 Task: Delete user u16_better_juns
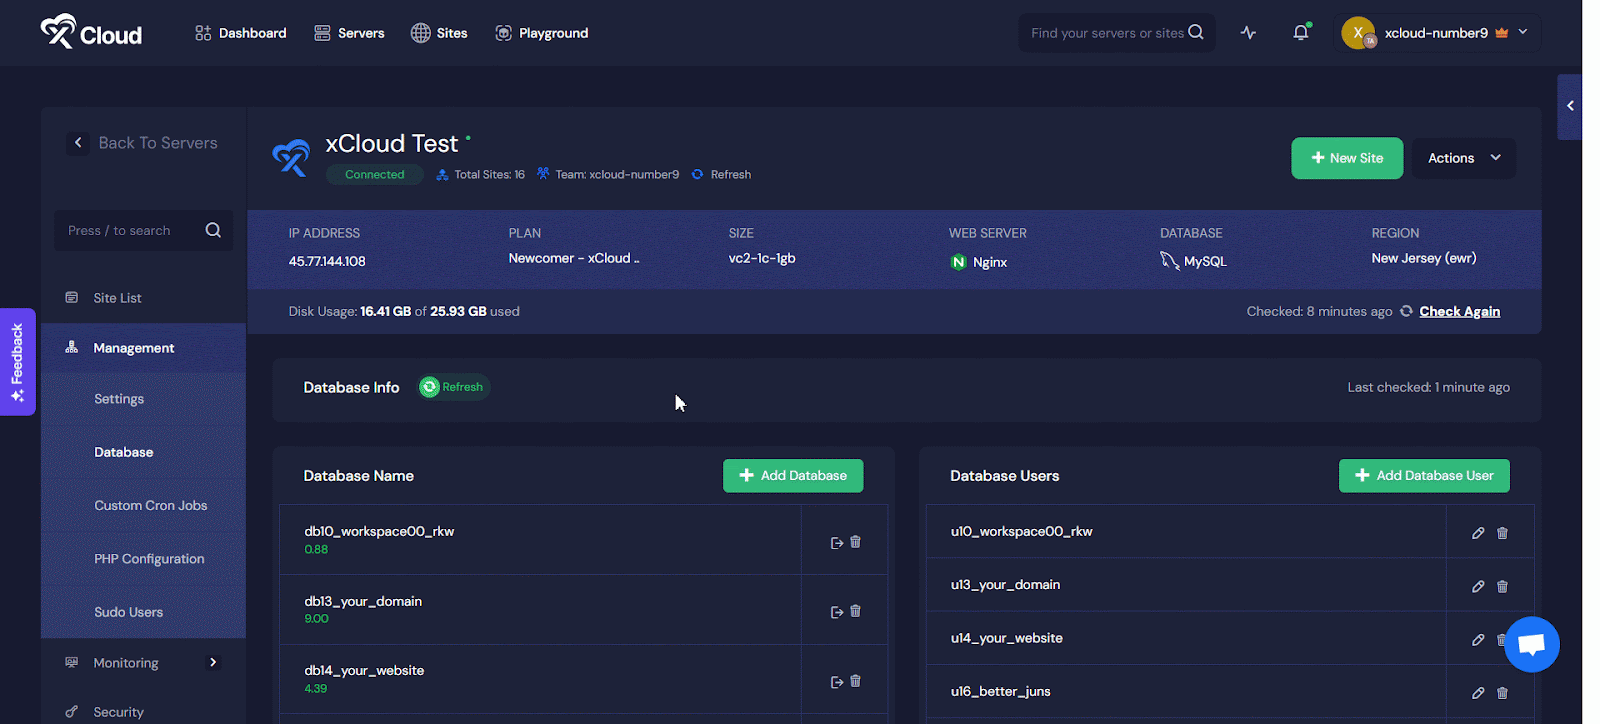[1502, 693]
